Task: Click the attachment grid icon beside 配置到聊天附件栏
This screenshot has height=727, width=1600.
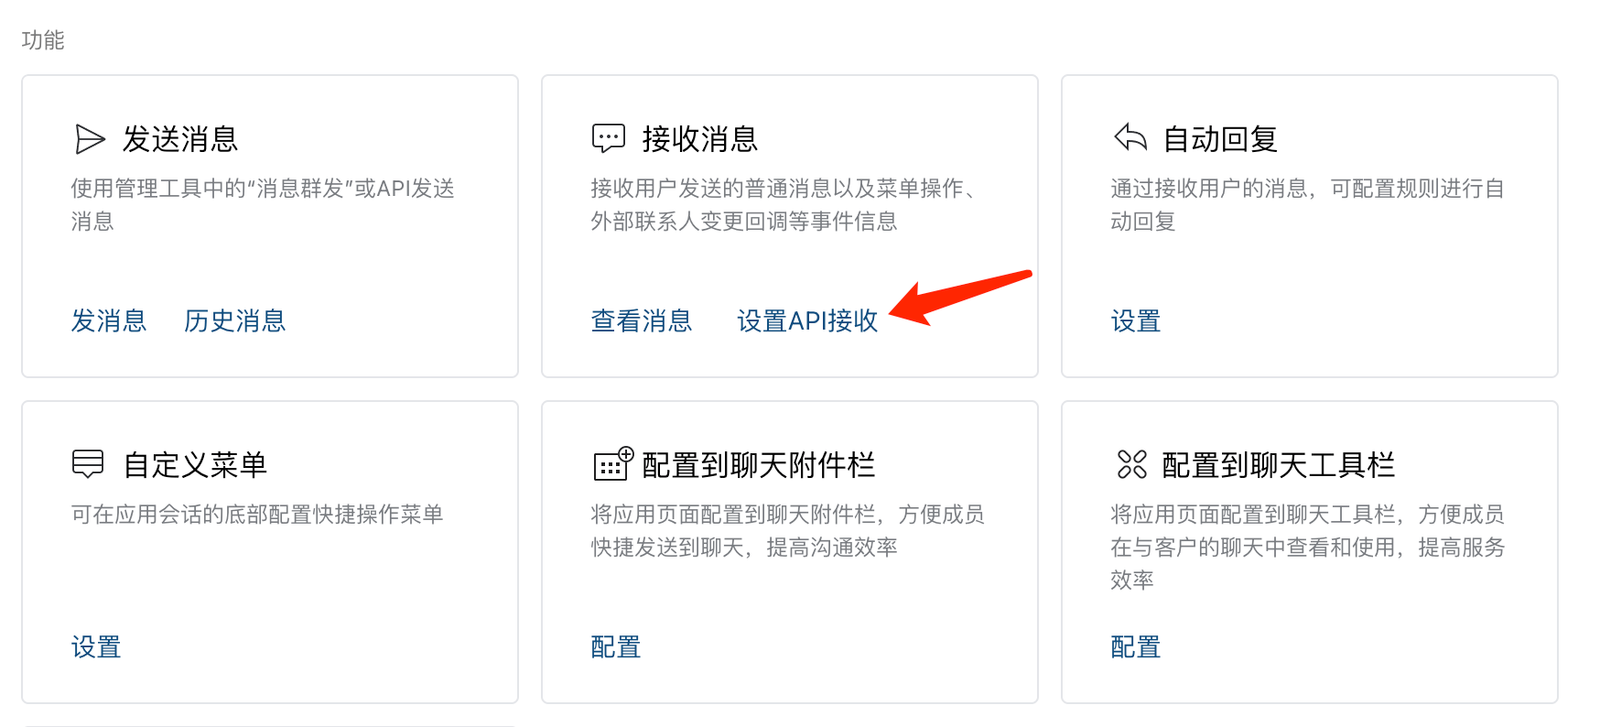Action: pyautogui.click(x=612, y=464)
